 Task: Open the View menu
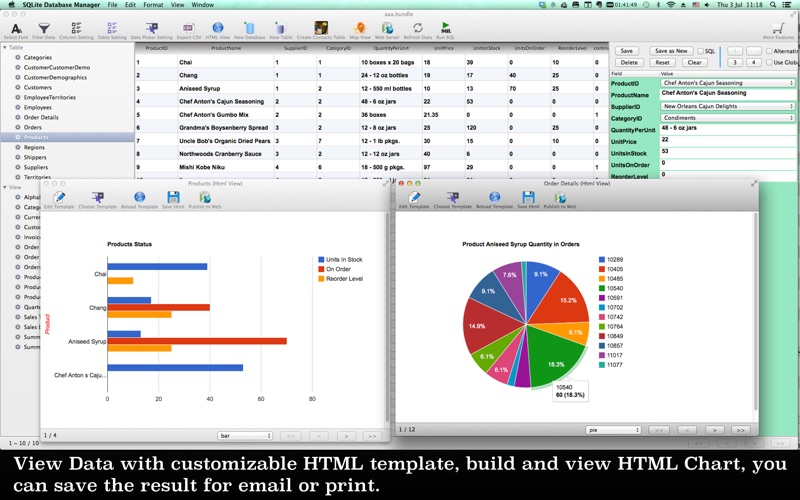[x=177, y=5]
